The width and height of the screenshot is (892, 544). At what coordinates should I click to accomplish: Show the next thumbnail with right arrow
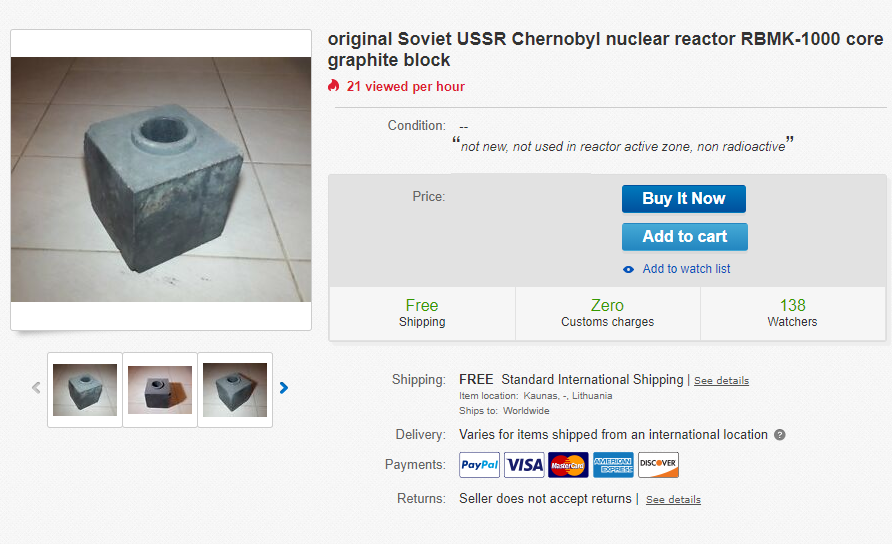pos(284,388)
